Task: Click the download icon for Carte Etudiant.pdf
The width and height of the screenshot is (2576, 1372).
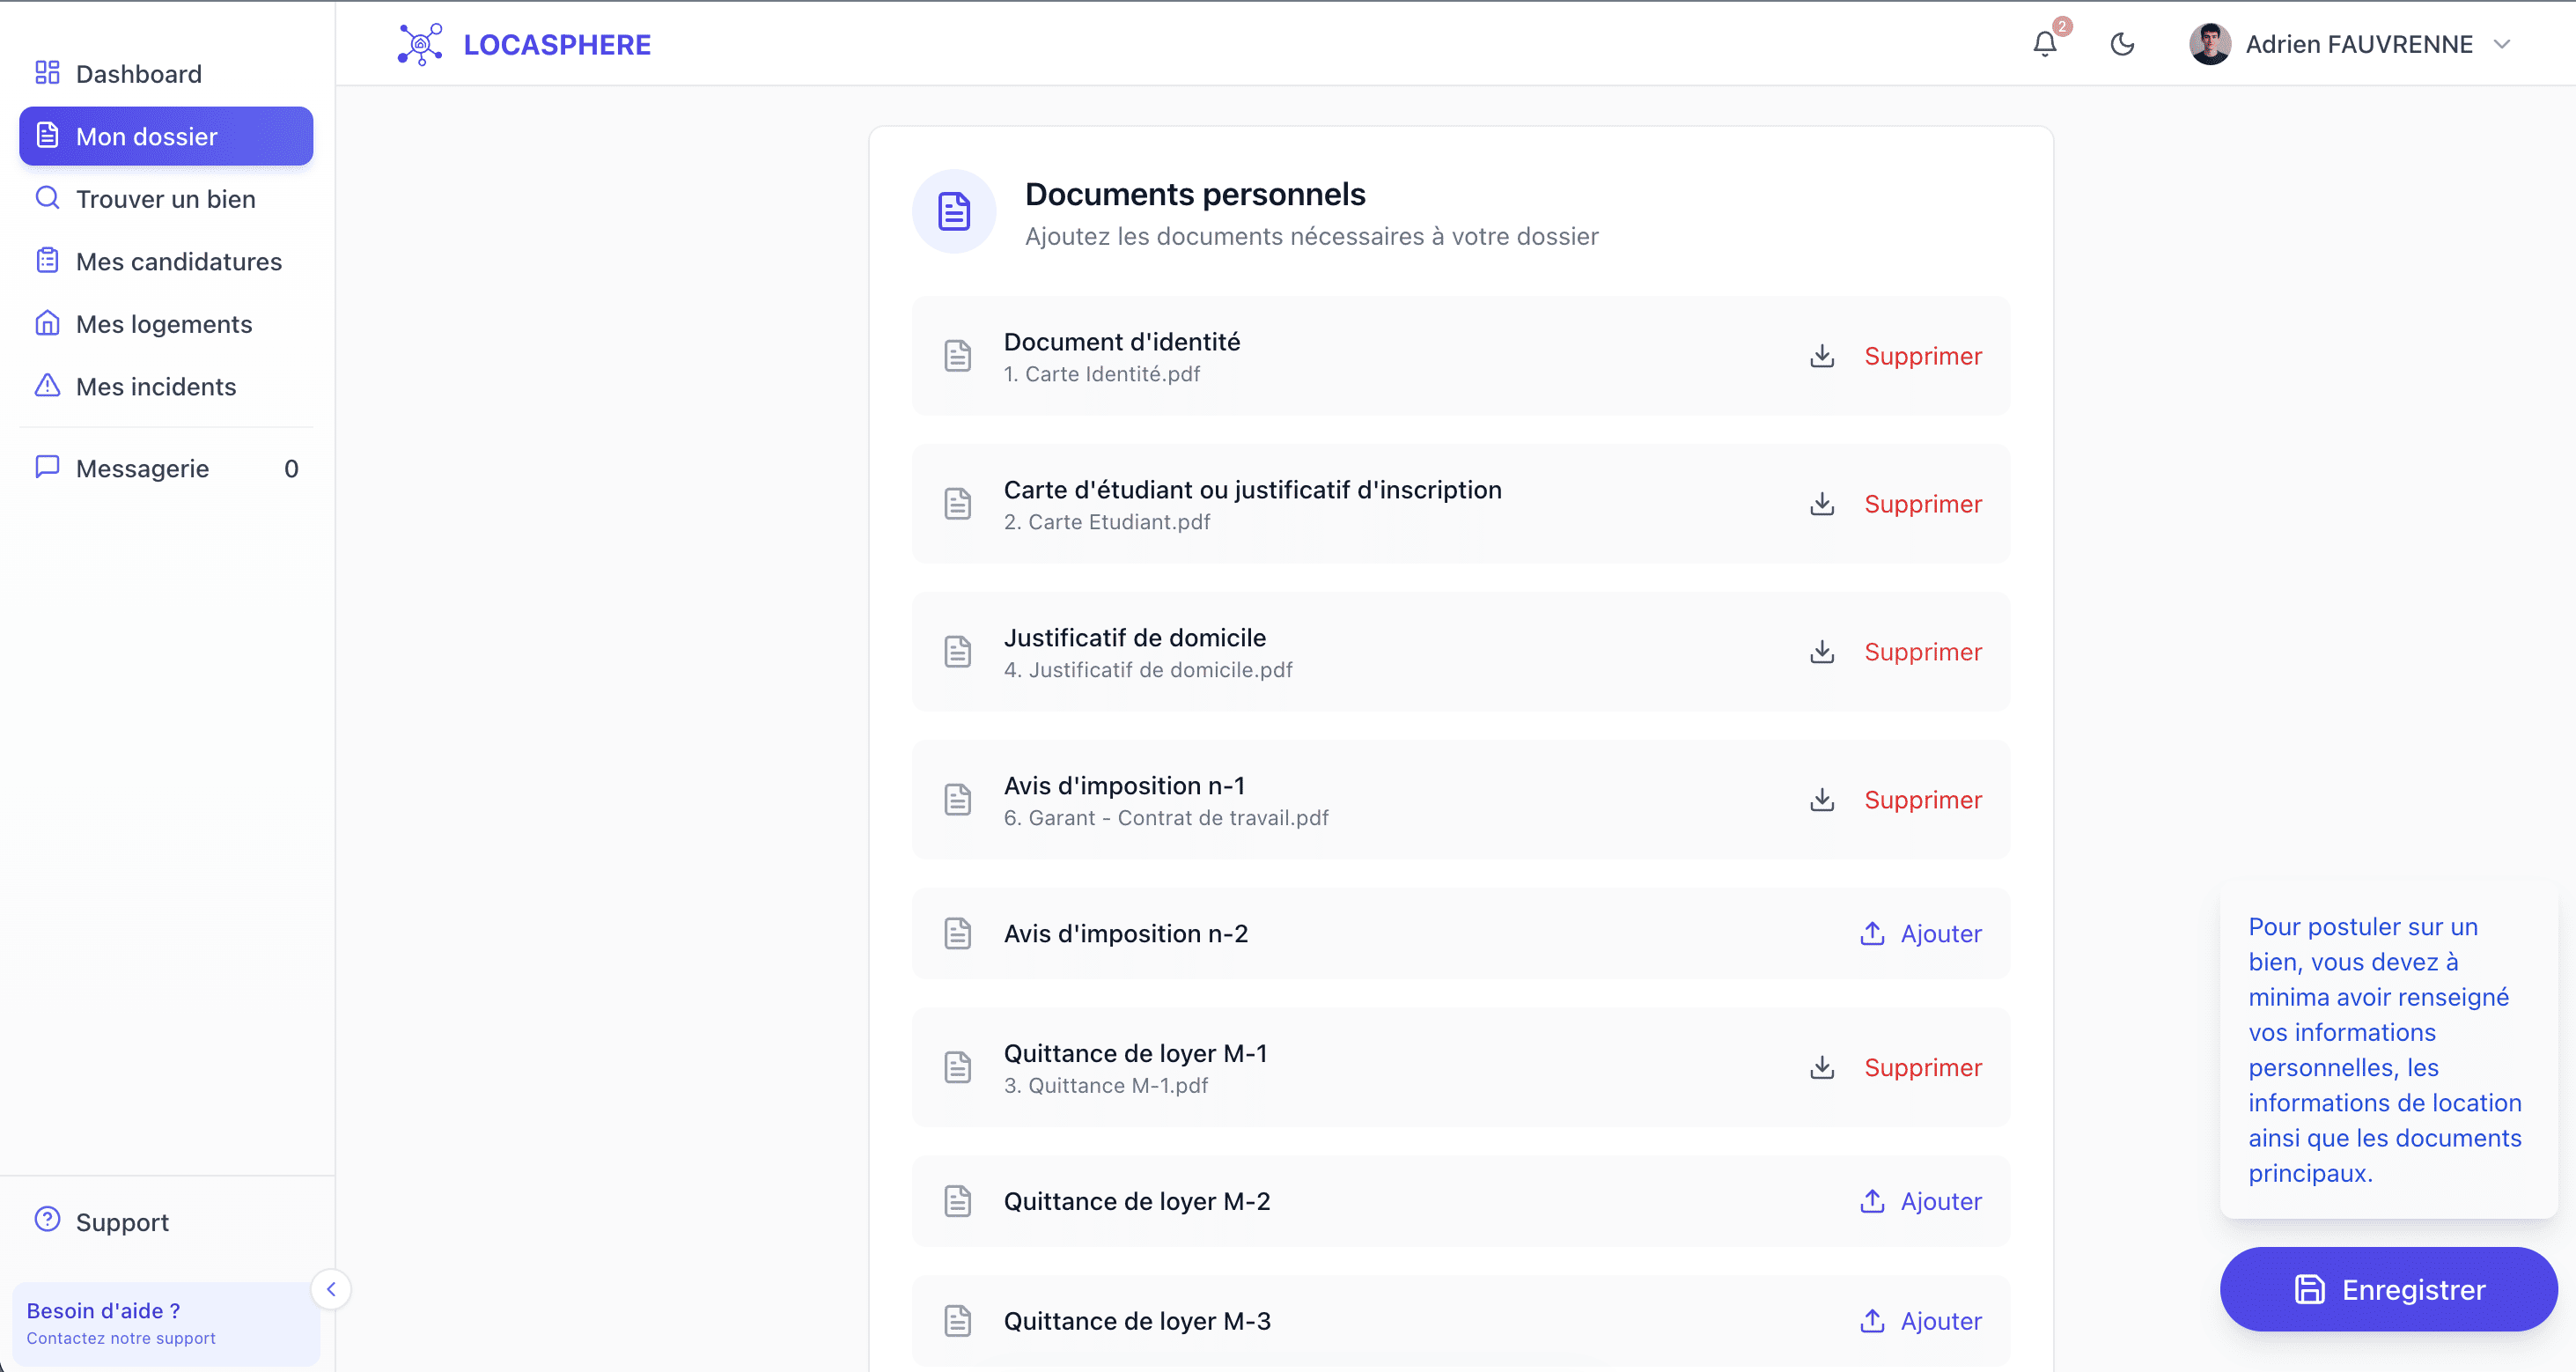Action: 1822,504
